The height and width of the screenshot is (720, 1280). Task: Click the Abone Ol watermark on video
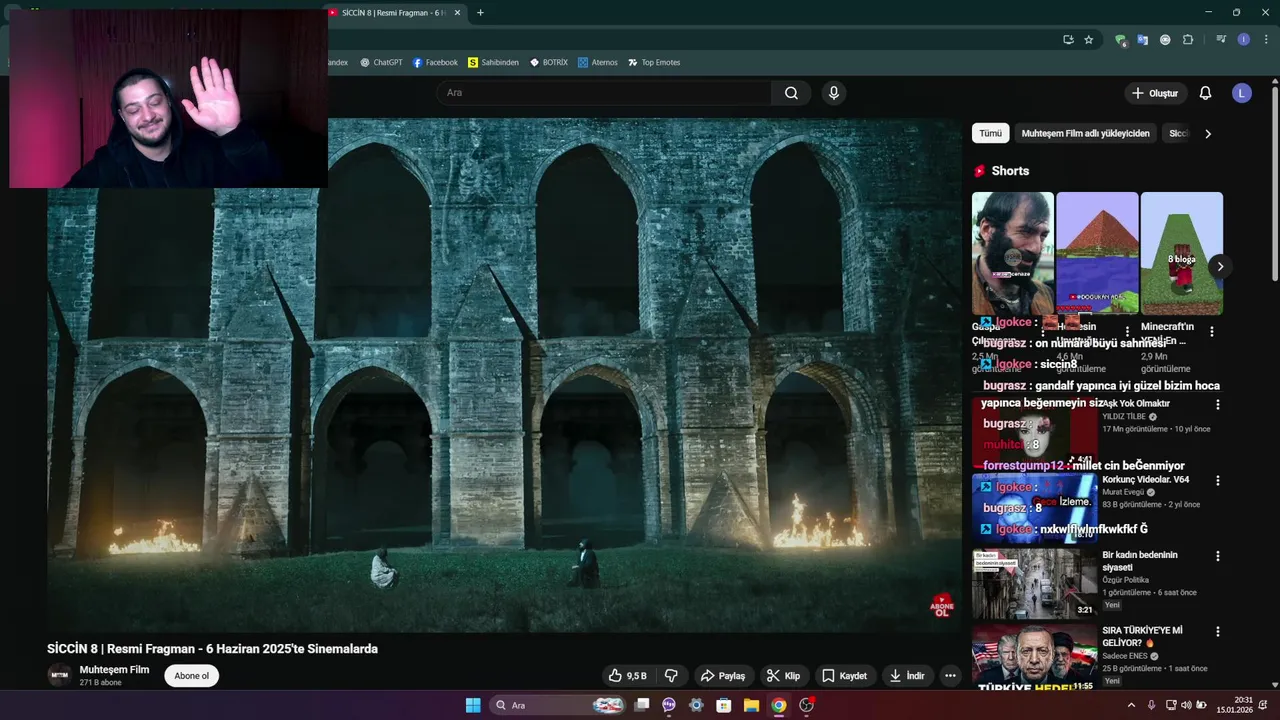coord(942,605)
